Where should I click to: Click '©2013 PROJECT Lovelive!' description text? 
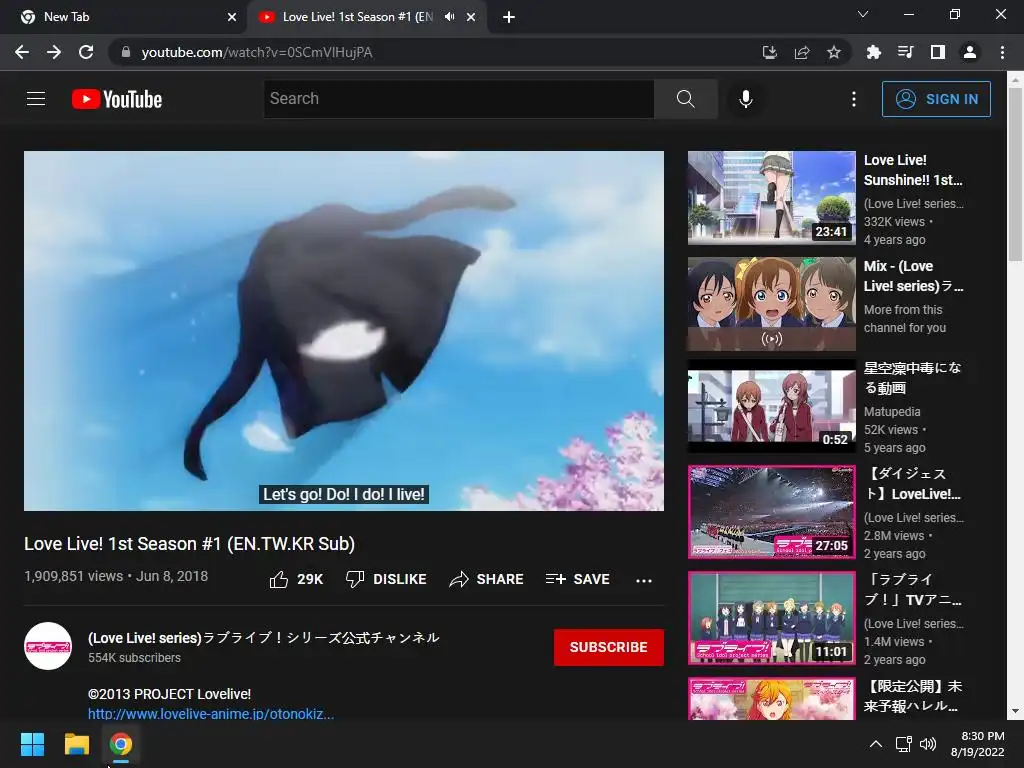(169, 694)
